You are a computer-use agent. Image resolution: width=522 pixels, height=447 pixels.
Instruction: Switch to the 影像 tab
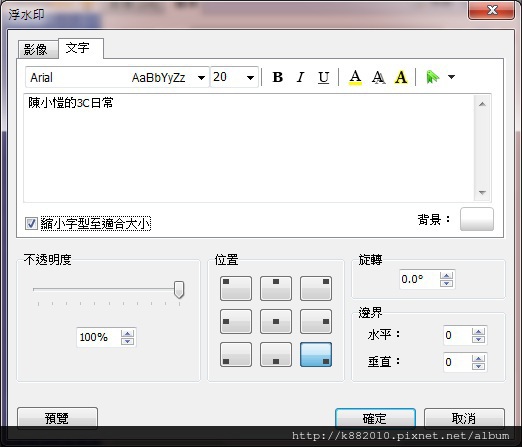point(37,50)
